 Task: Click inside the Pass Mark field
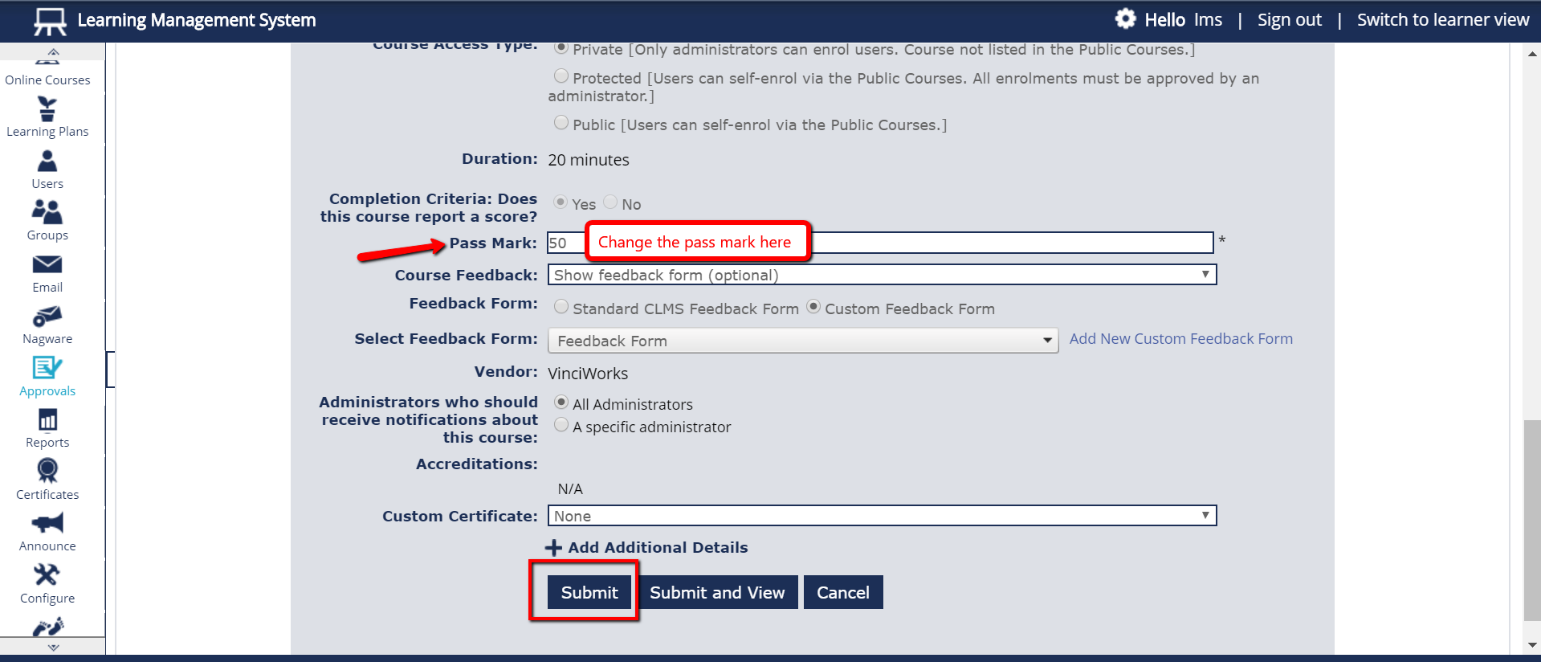[x=1000, y=242]
